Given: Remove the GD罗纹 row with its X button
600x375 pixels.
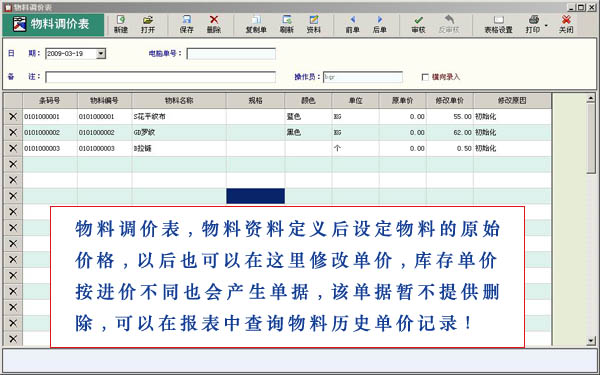Looking at the screenshot, I should coord(13,132).
